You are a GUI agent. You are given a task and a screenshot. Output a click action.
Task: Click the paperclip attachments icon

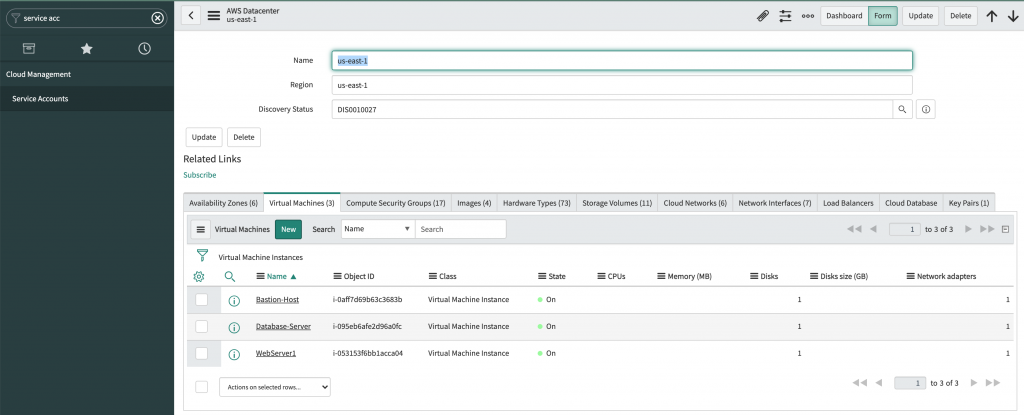[x=763, y=16]
